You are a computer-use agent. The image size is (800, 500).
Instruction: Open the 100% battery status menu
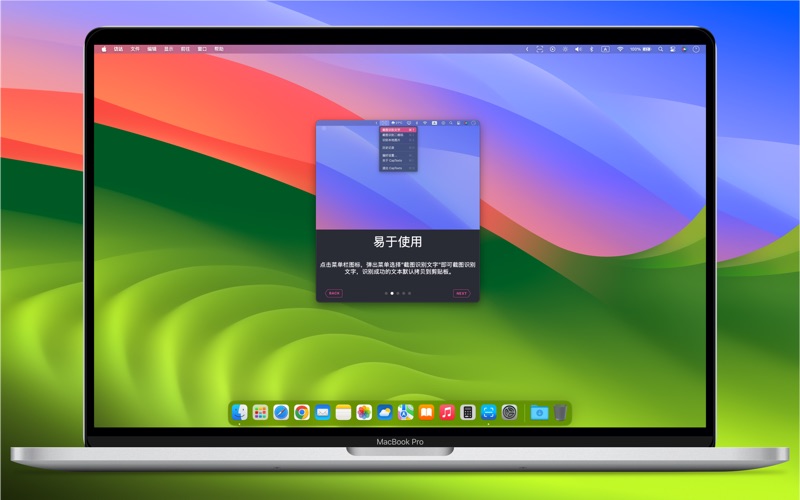(640, 49)
